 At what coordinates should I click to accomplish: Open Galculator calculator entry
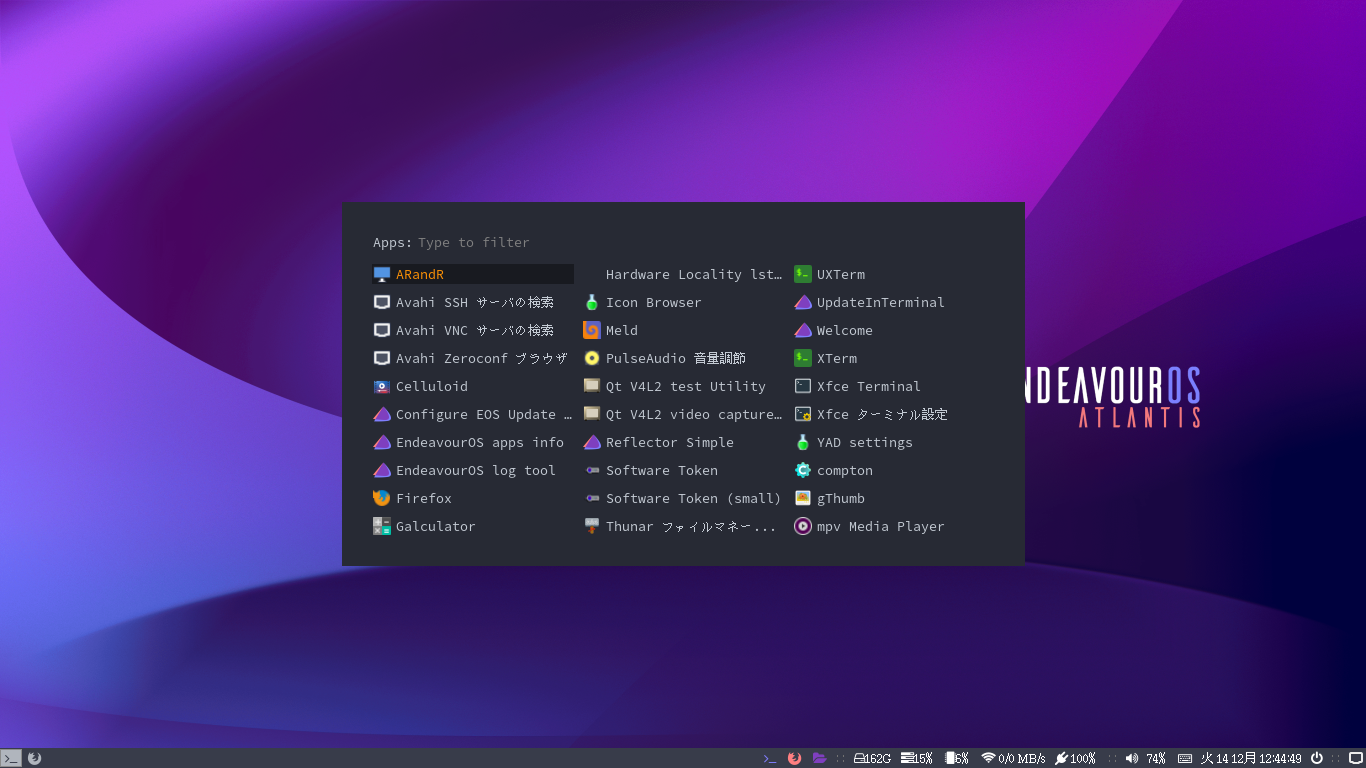473,526
